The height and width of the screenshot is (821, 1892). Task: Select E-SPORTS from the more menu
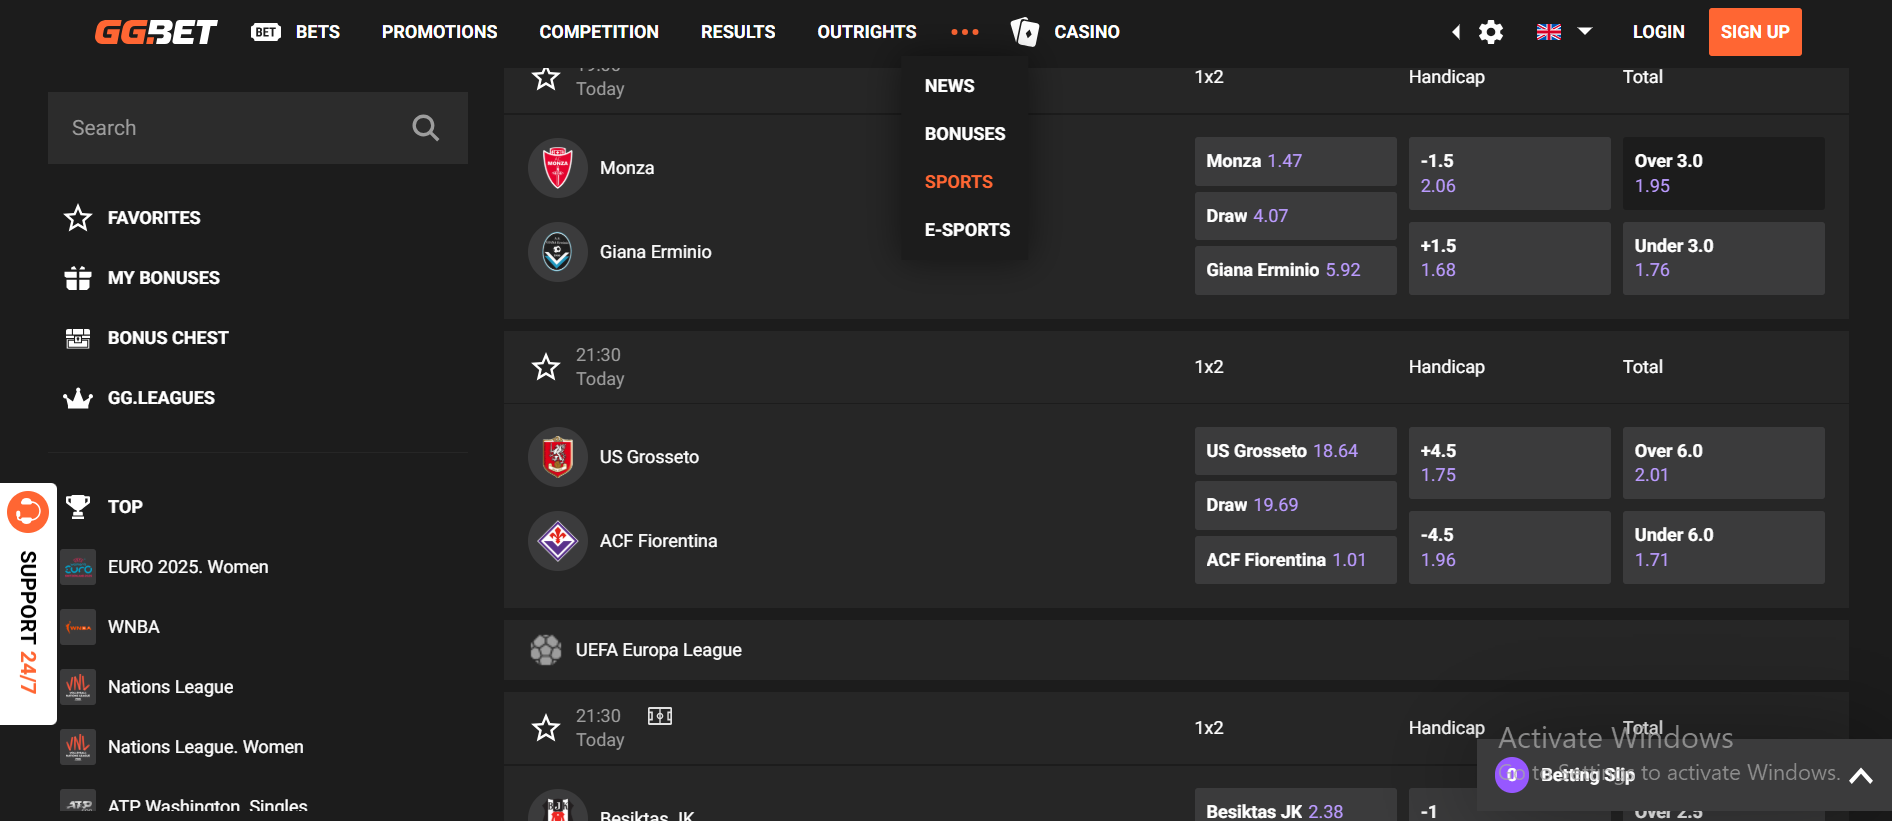(967, 230)
